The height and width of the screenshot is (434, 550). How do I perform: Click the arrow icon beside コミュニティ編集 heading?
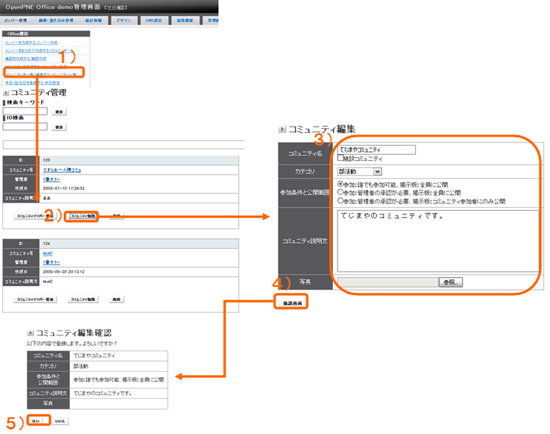(x=282, y=129)
